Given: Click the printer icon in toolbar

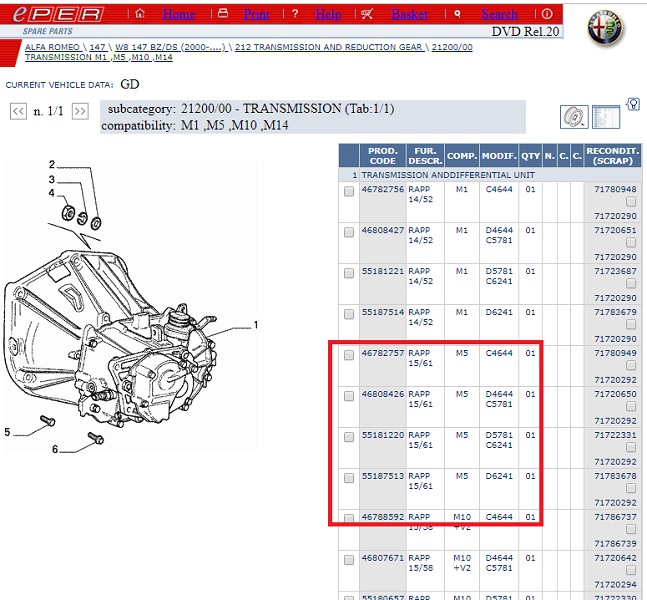Looking at the screenshot, I should coord(223,14).
